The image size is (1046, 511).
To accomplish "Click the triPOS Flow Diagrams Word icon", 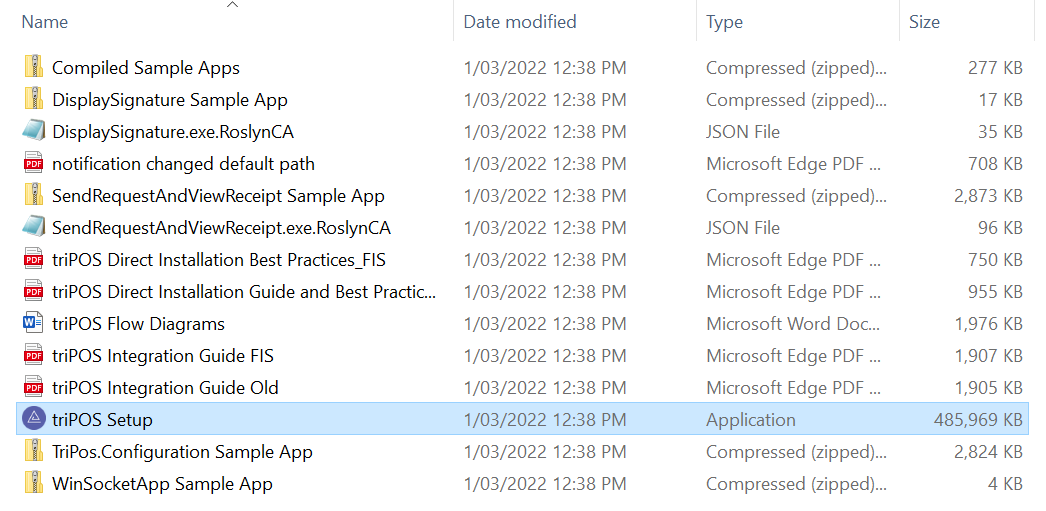I will point(33,324).
